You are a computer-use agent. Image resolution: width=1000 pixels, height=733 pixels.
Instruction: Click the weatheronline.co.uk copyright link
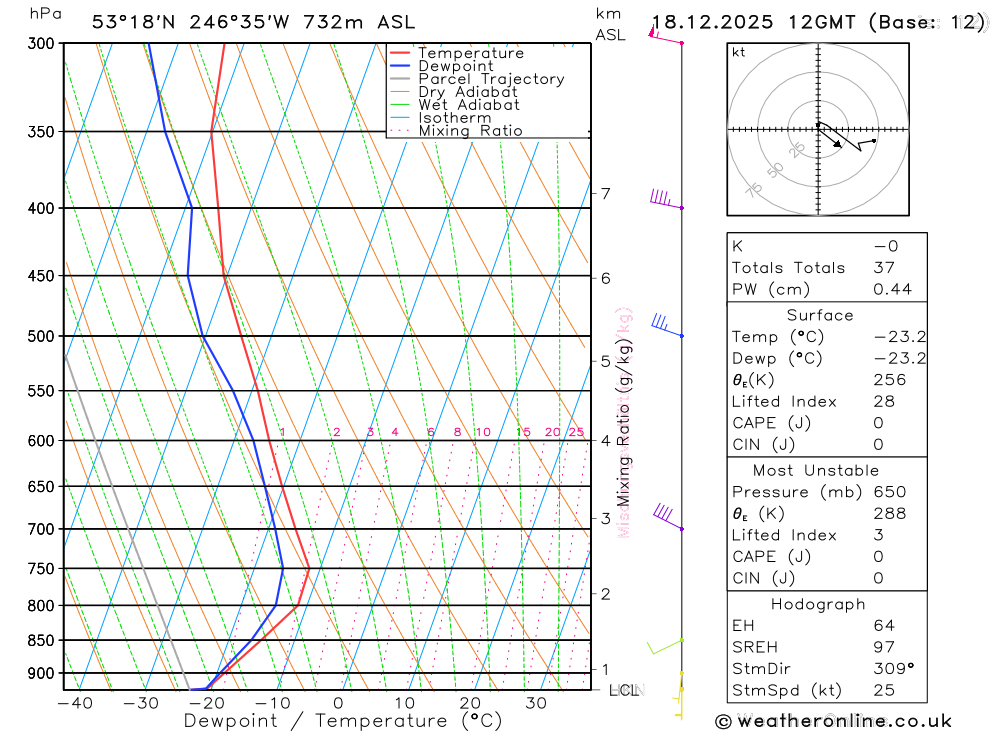click(x=834, y=721)
